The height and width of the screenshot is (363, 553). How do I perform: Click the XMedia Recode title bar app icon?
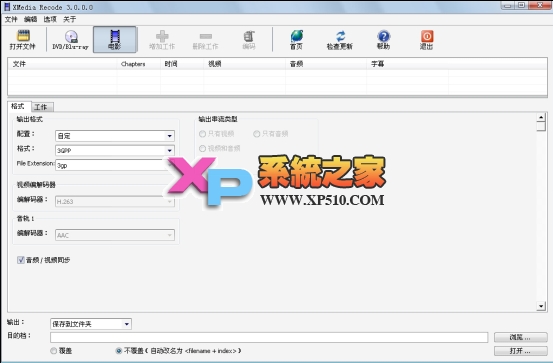pos(7,7)
